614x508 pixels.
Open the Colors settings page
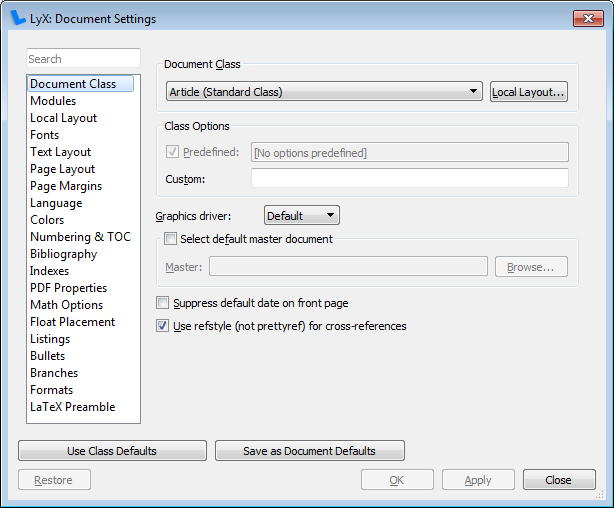(47, 220)
